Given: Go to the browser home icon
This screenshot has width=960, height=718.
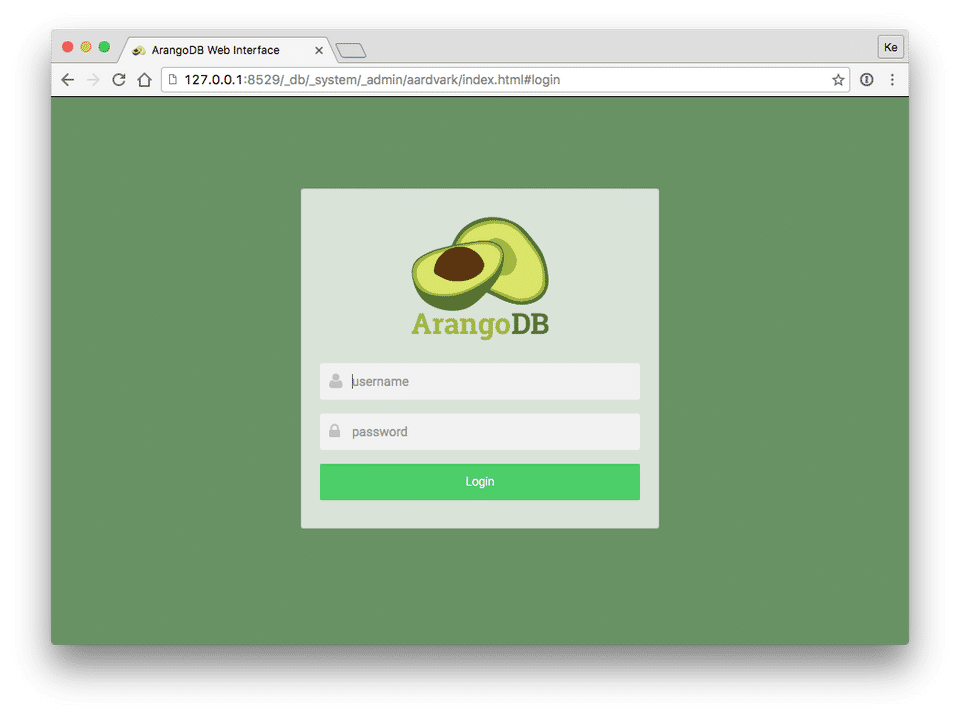Looking at the screenshot, I should pyautogui.click(x=144, y=80).
